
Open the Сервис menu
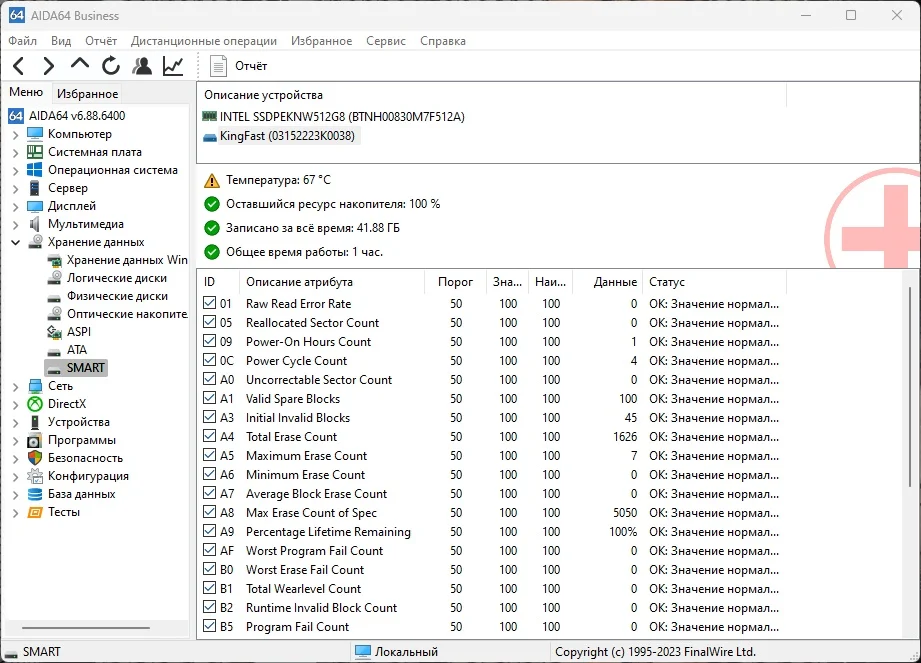point(386,41)
